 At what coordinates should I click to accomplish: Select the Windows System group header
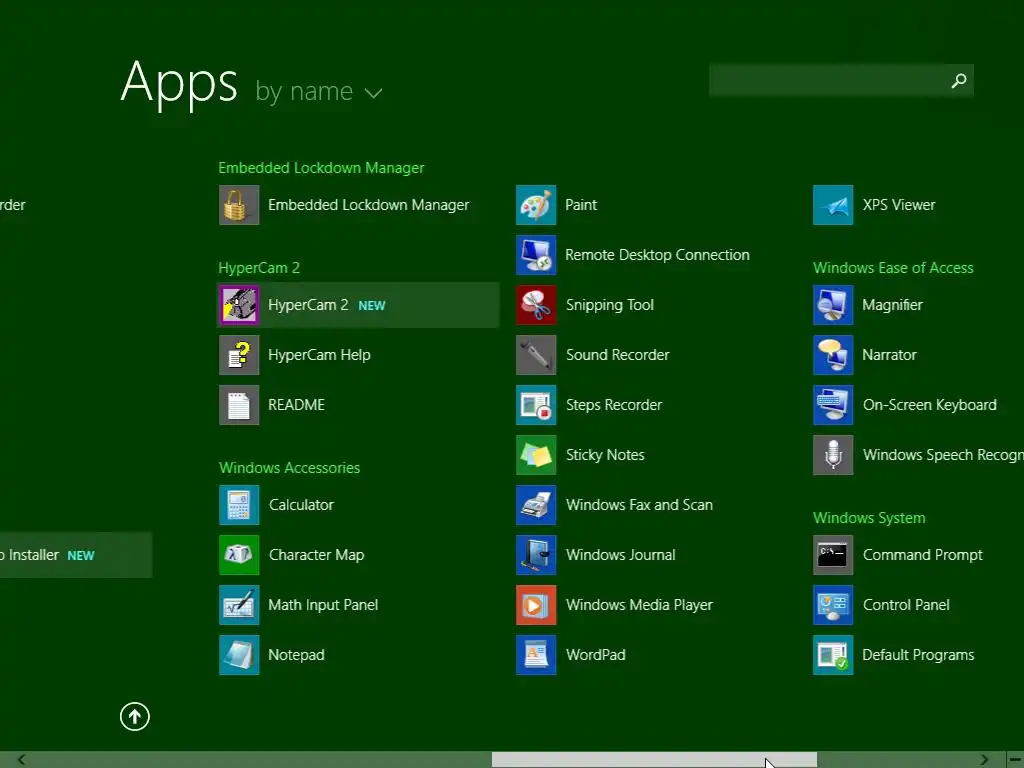point(869,518)
